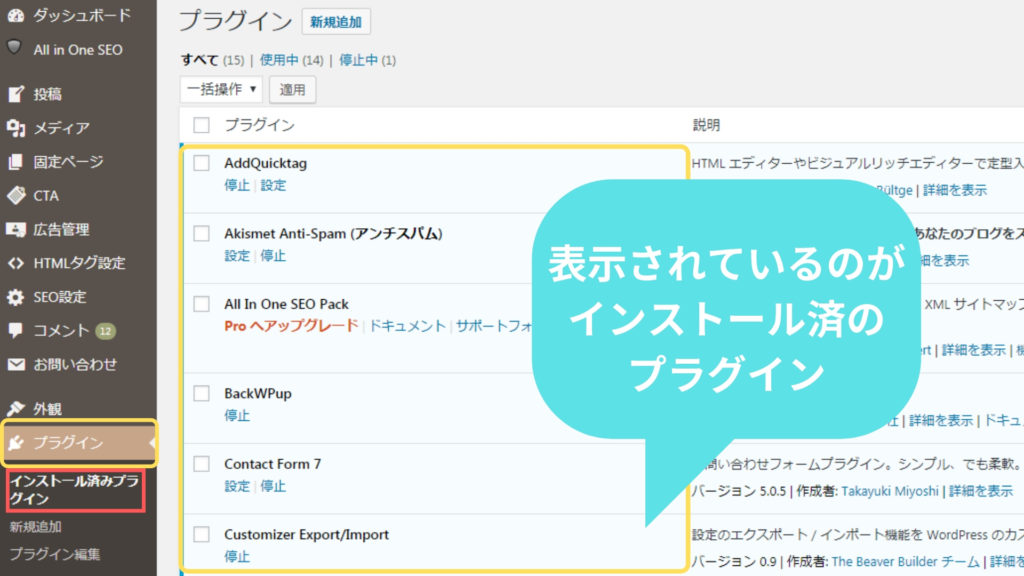
Task: Click the CTA tag icon
Action: click(x=16, y=195)
